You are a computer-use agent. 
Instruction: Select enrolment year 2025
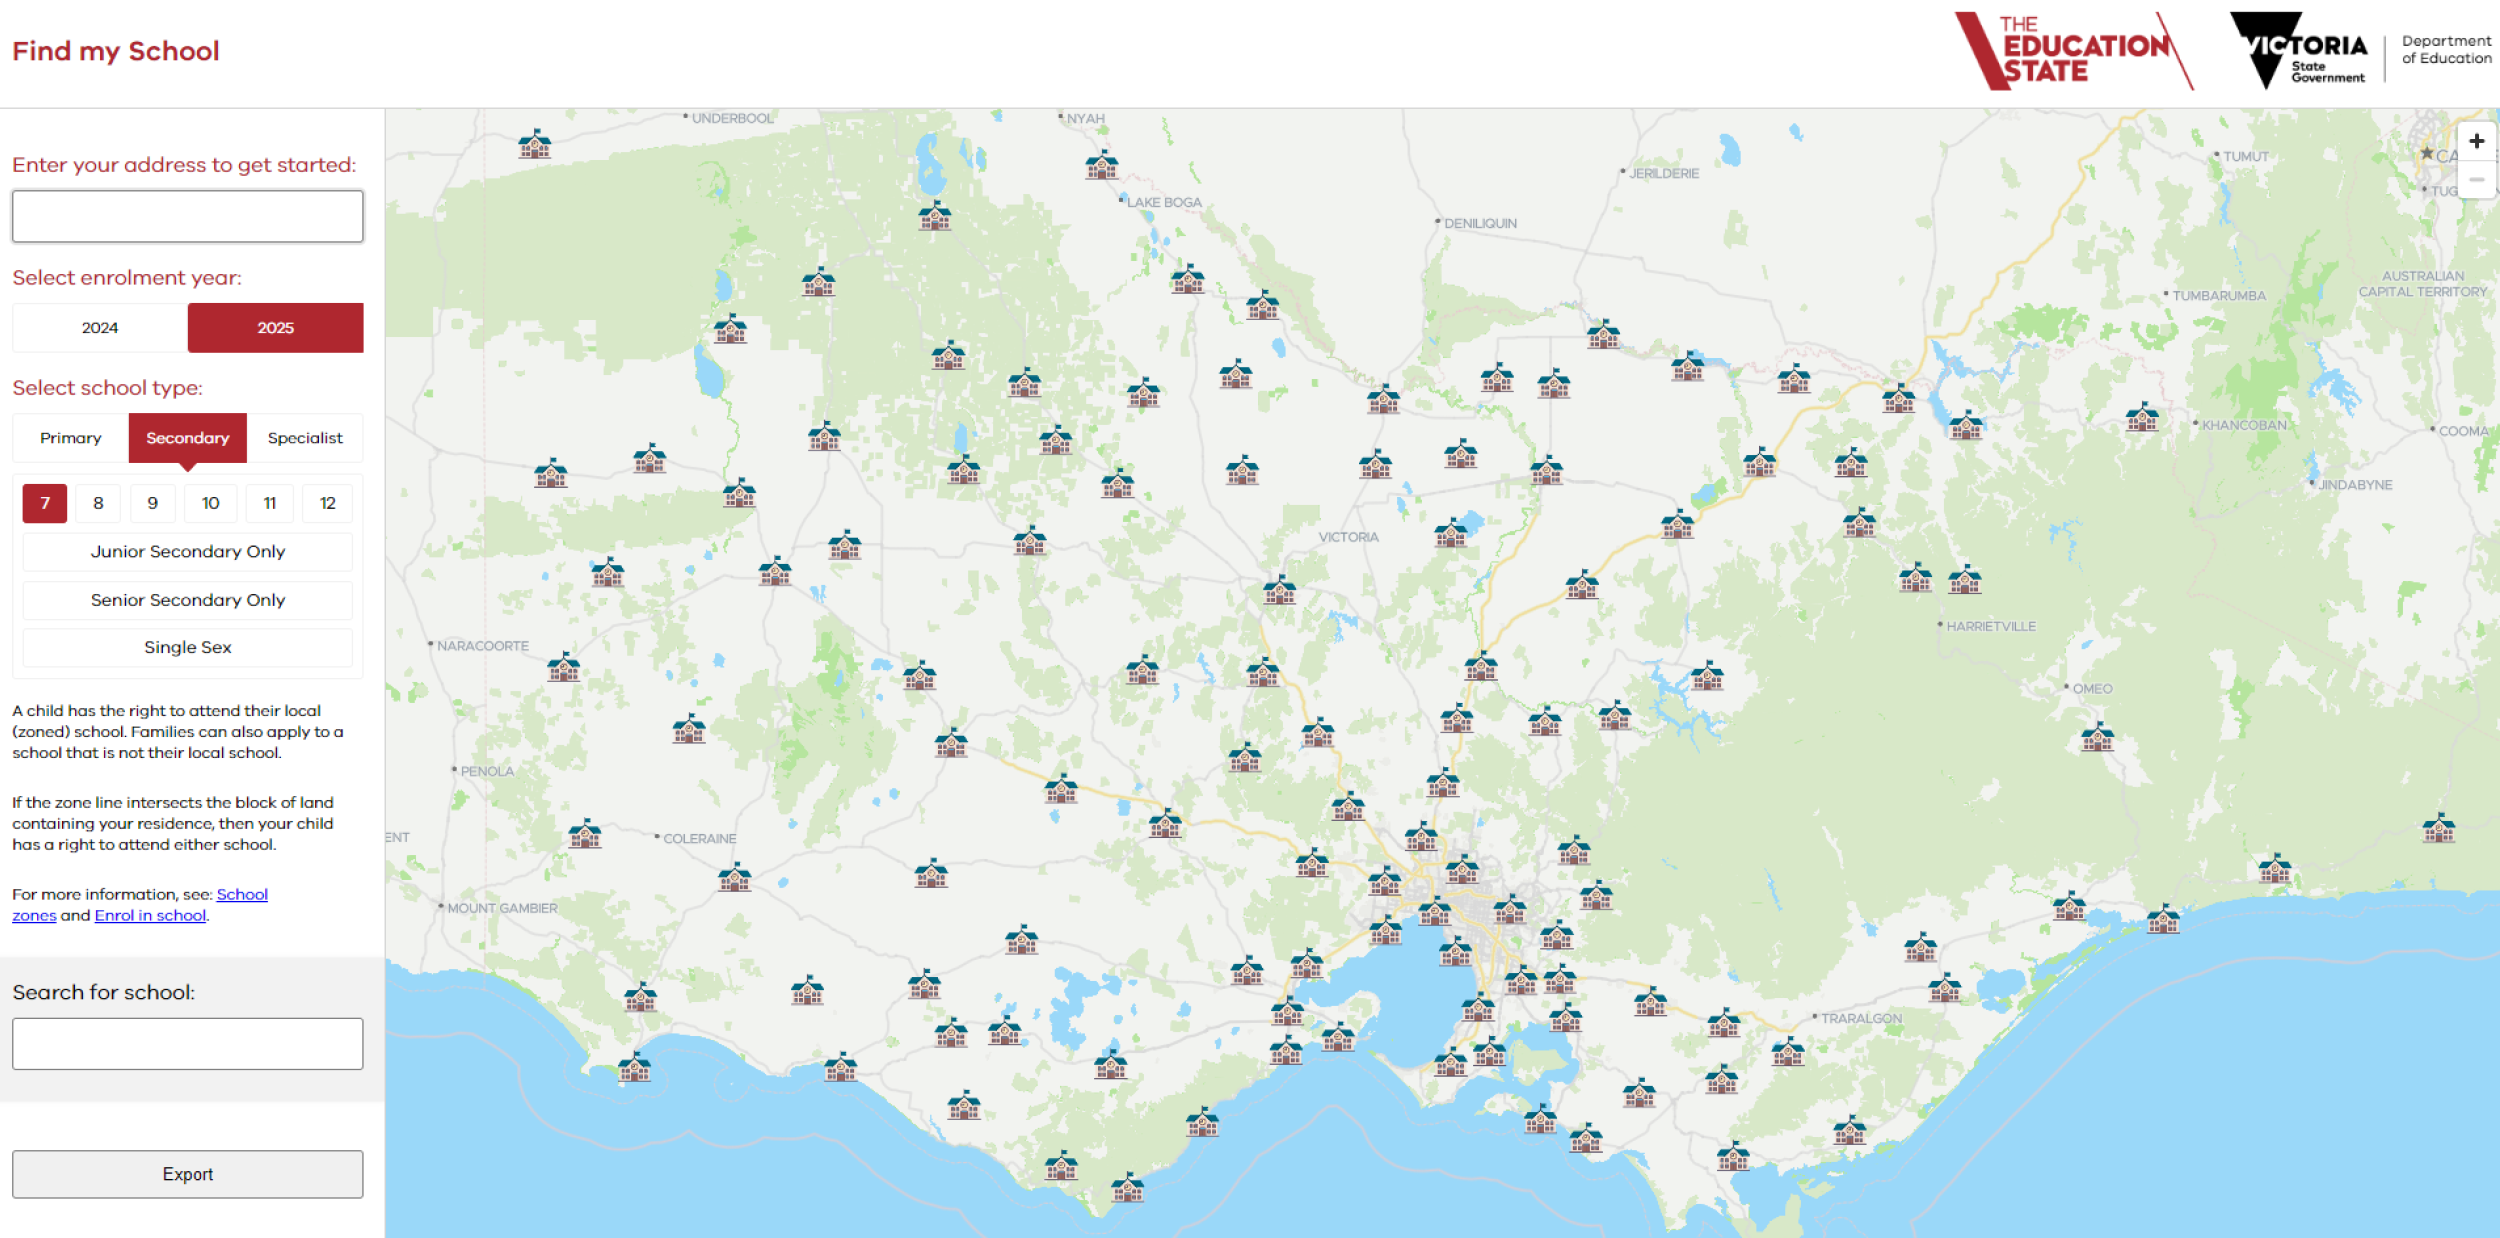tap(275, 328)
